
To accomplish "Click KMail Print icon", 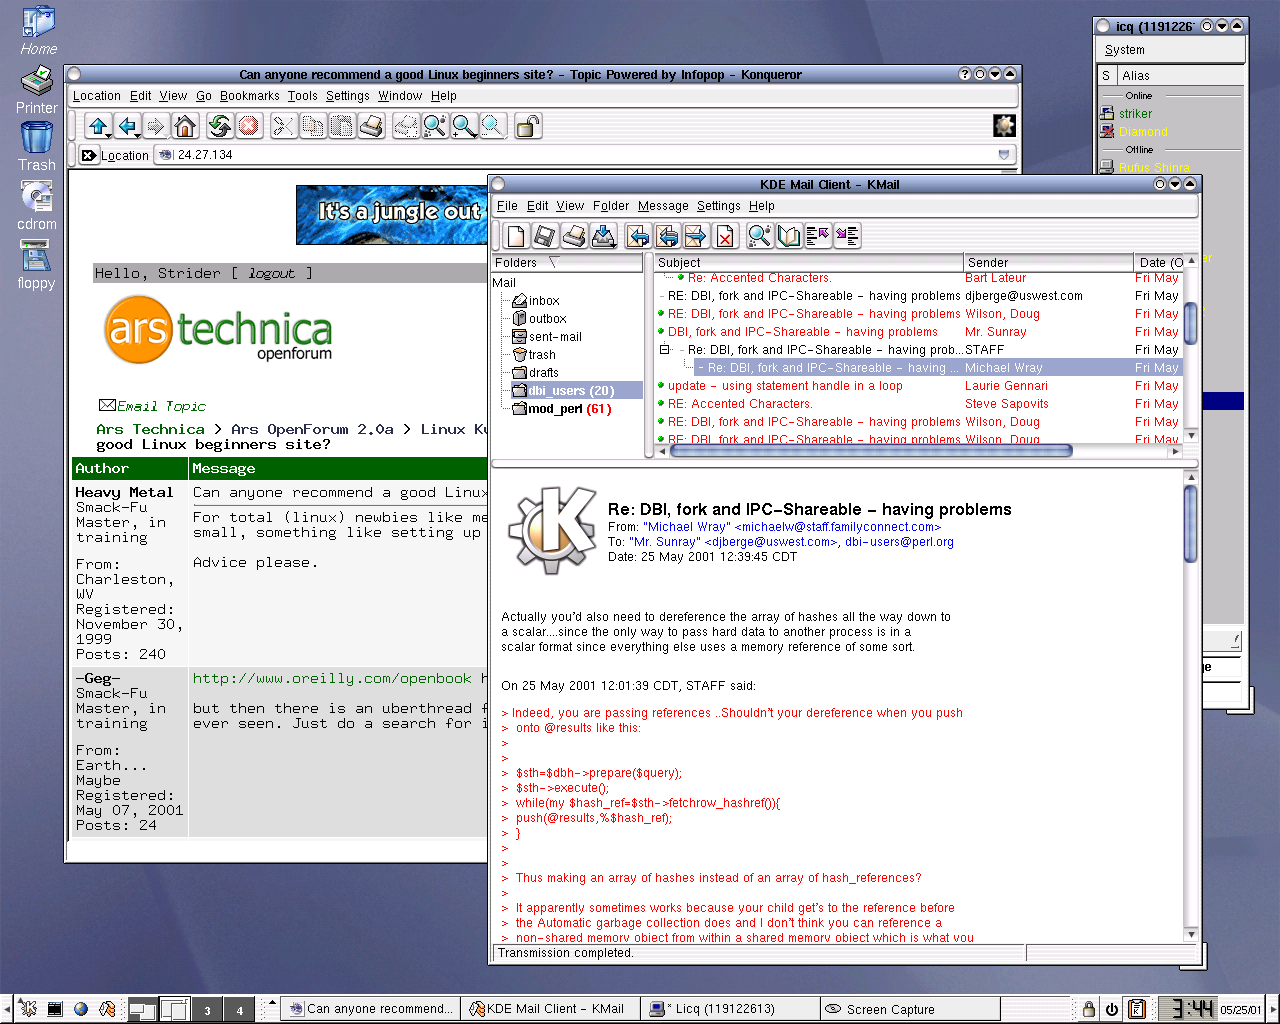I will point(574,236).
